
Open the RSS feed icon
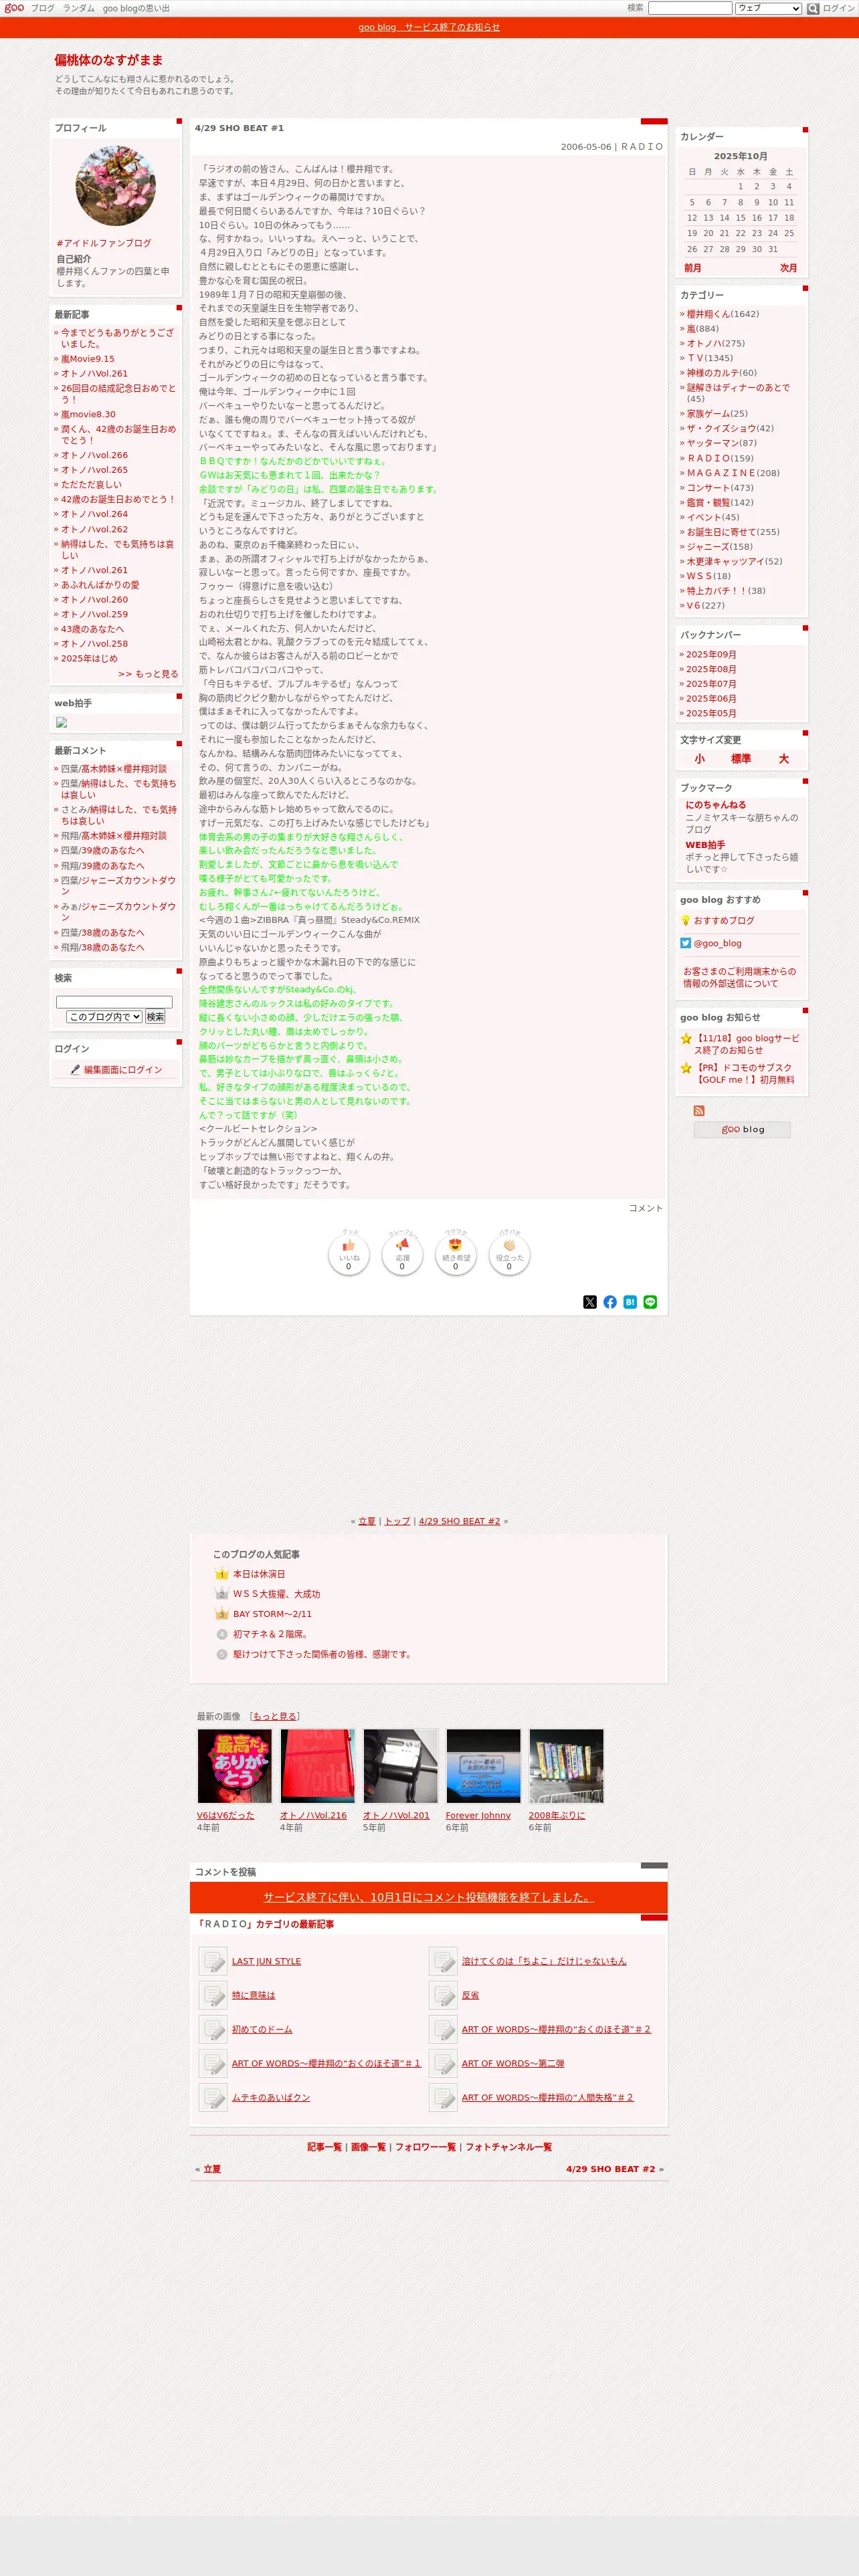pyautogui.click(x=699, y=1110)
